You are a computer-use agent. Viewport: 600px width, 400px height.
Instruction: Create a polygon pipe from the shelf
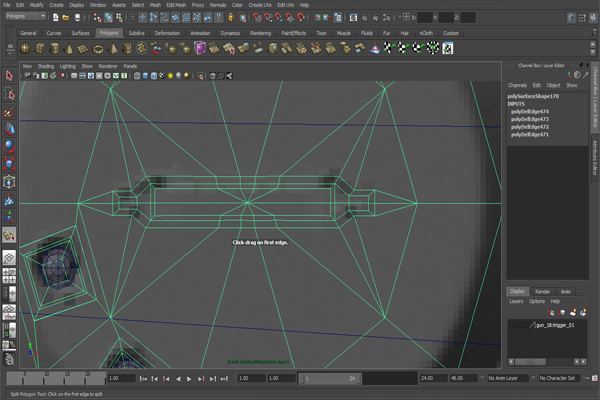pyautogui.click(x=127, y=49)
